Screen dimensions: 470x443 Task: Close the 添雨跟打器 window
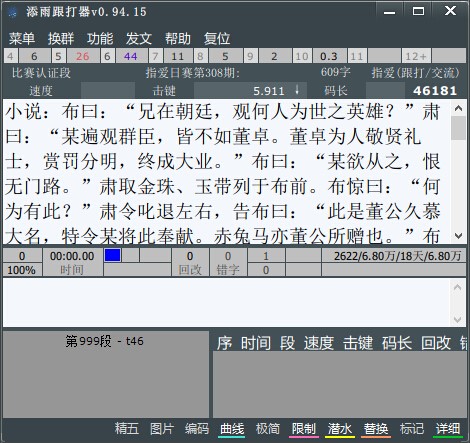coord(450,11)
